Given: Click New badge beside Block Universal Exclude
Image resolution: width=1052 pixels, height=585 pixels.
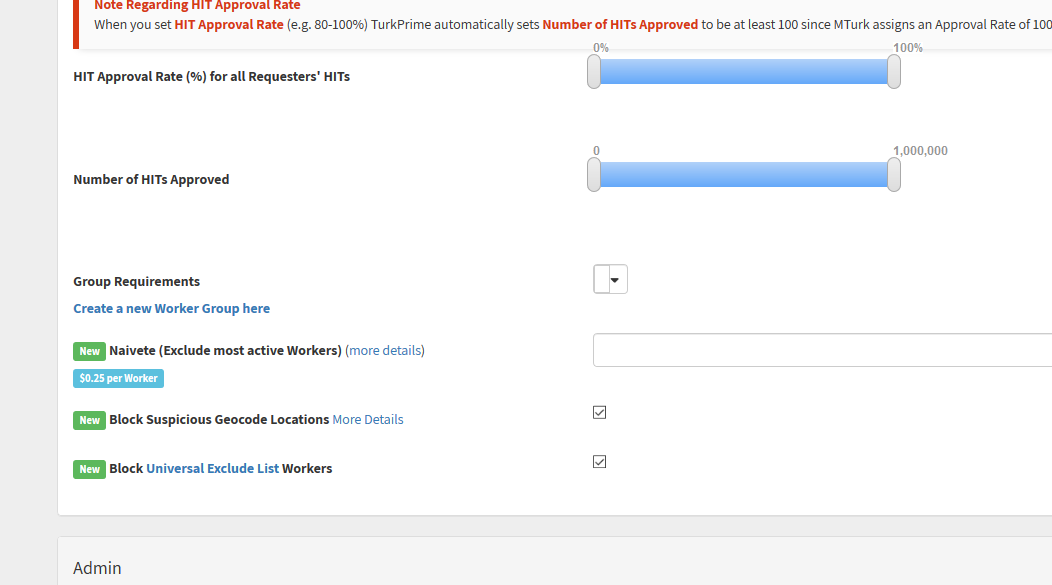Looking at the screenshot, I should [89, 469].
